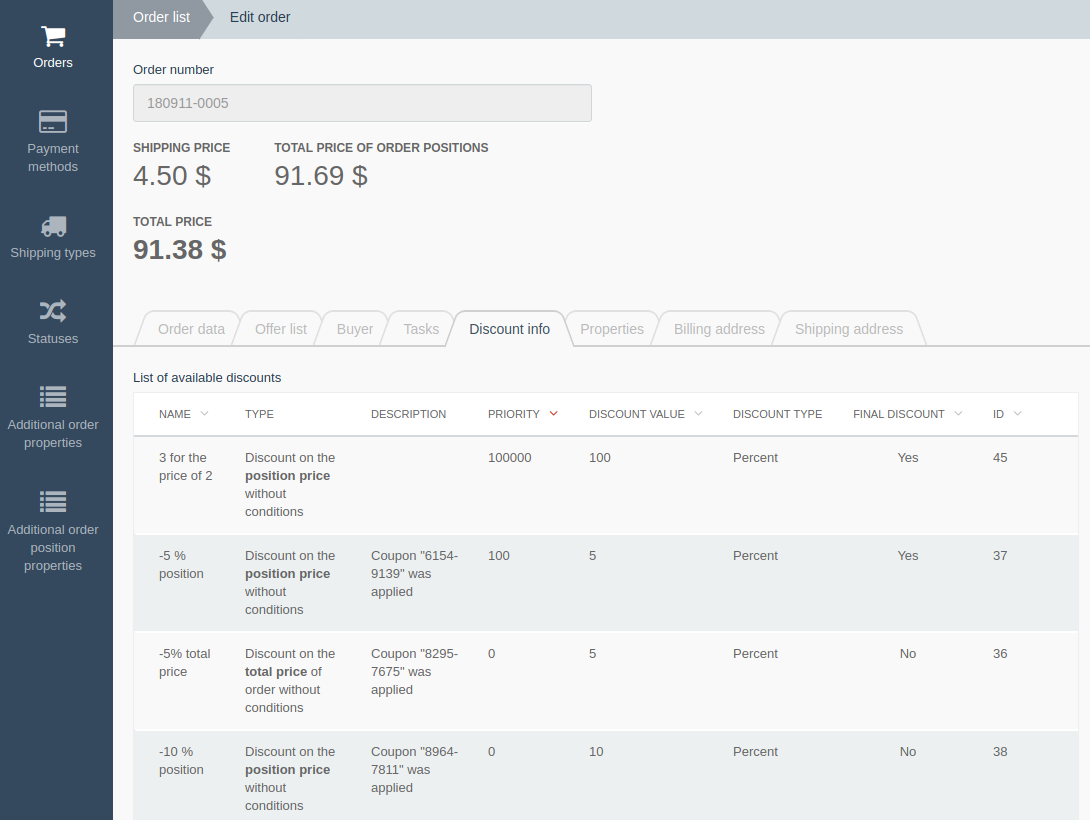Click the ID cell 45
The image size is (1090, 820).
tap(1000, 458)
